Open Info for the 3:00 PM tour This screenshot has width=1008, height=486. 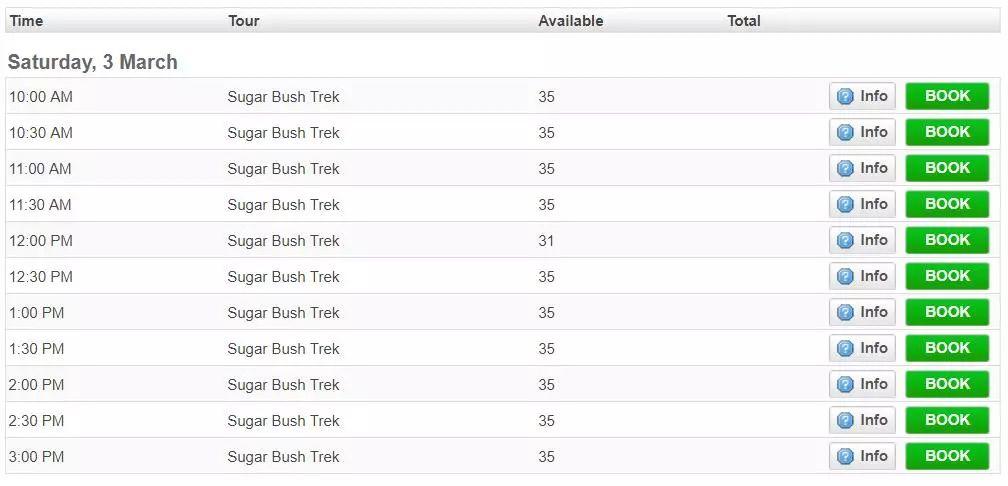tap(862, 457)
